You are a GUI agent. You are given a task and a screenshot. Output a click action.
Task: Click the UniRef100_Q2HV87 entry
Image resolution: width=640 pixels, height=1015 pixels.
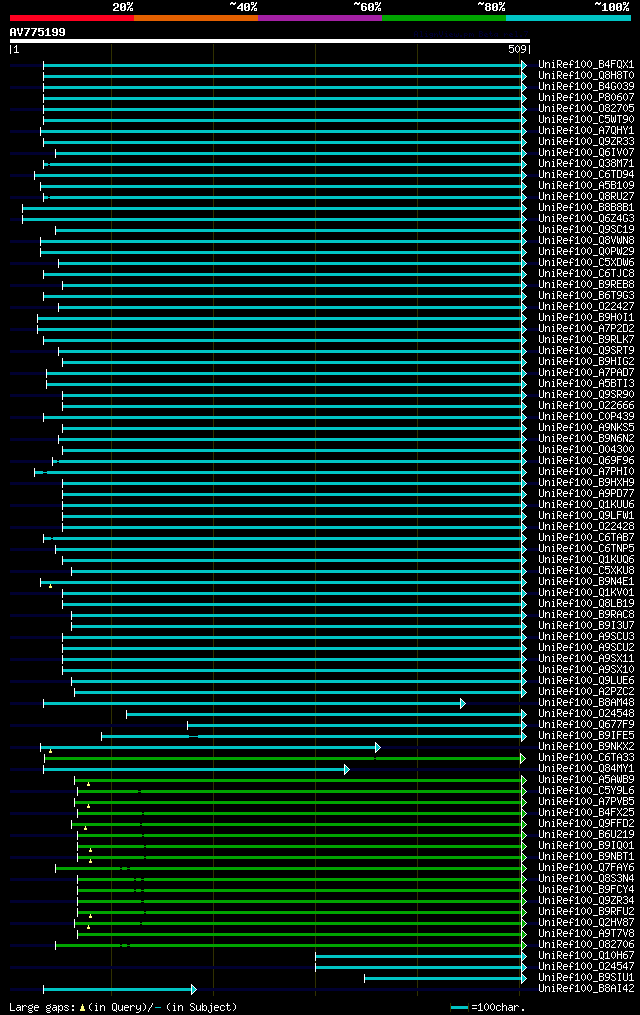pyautogui.click(x=586, y=923)
